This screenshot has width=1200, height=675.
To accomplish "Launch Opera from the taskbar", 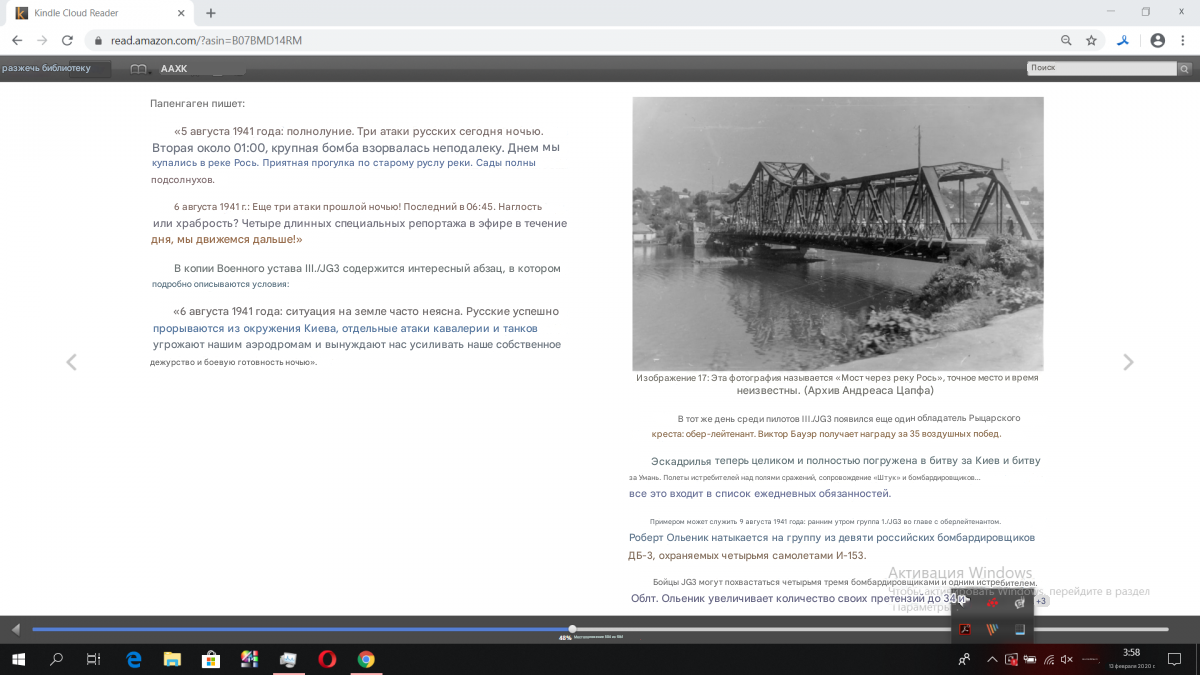I will pyautogui.click(x=327, y=659).
